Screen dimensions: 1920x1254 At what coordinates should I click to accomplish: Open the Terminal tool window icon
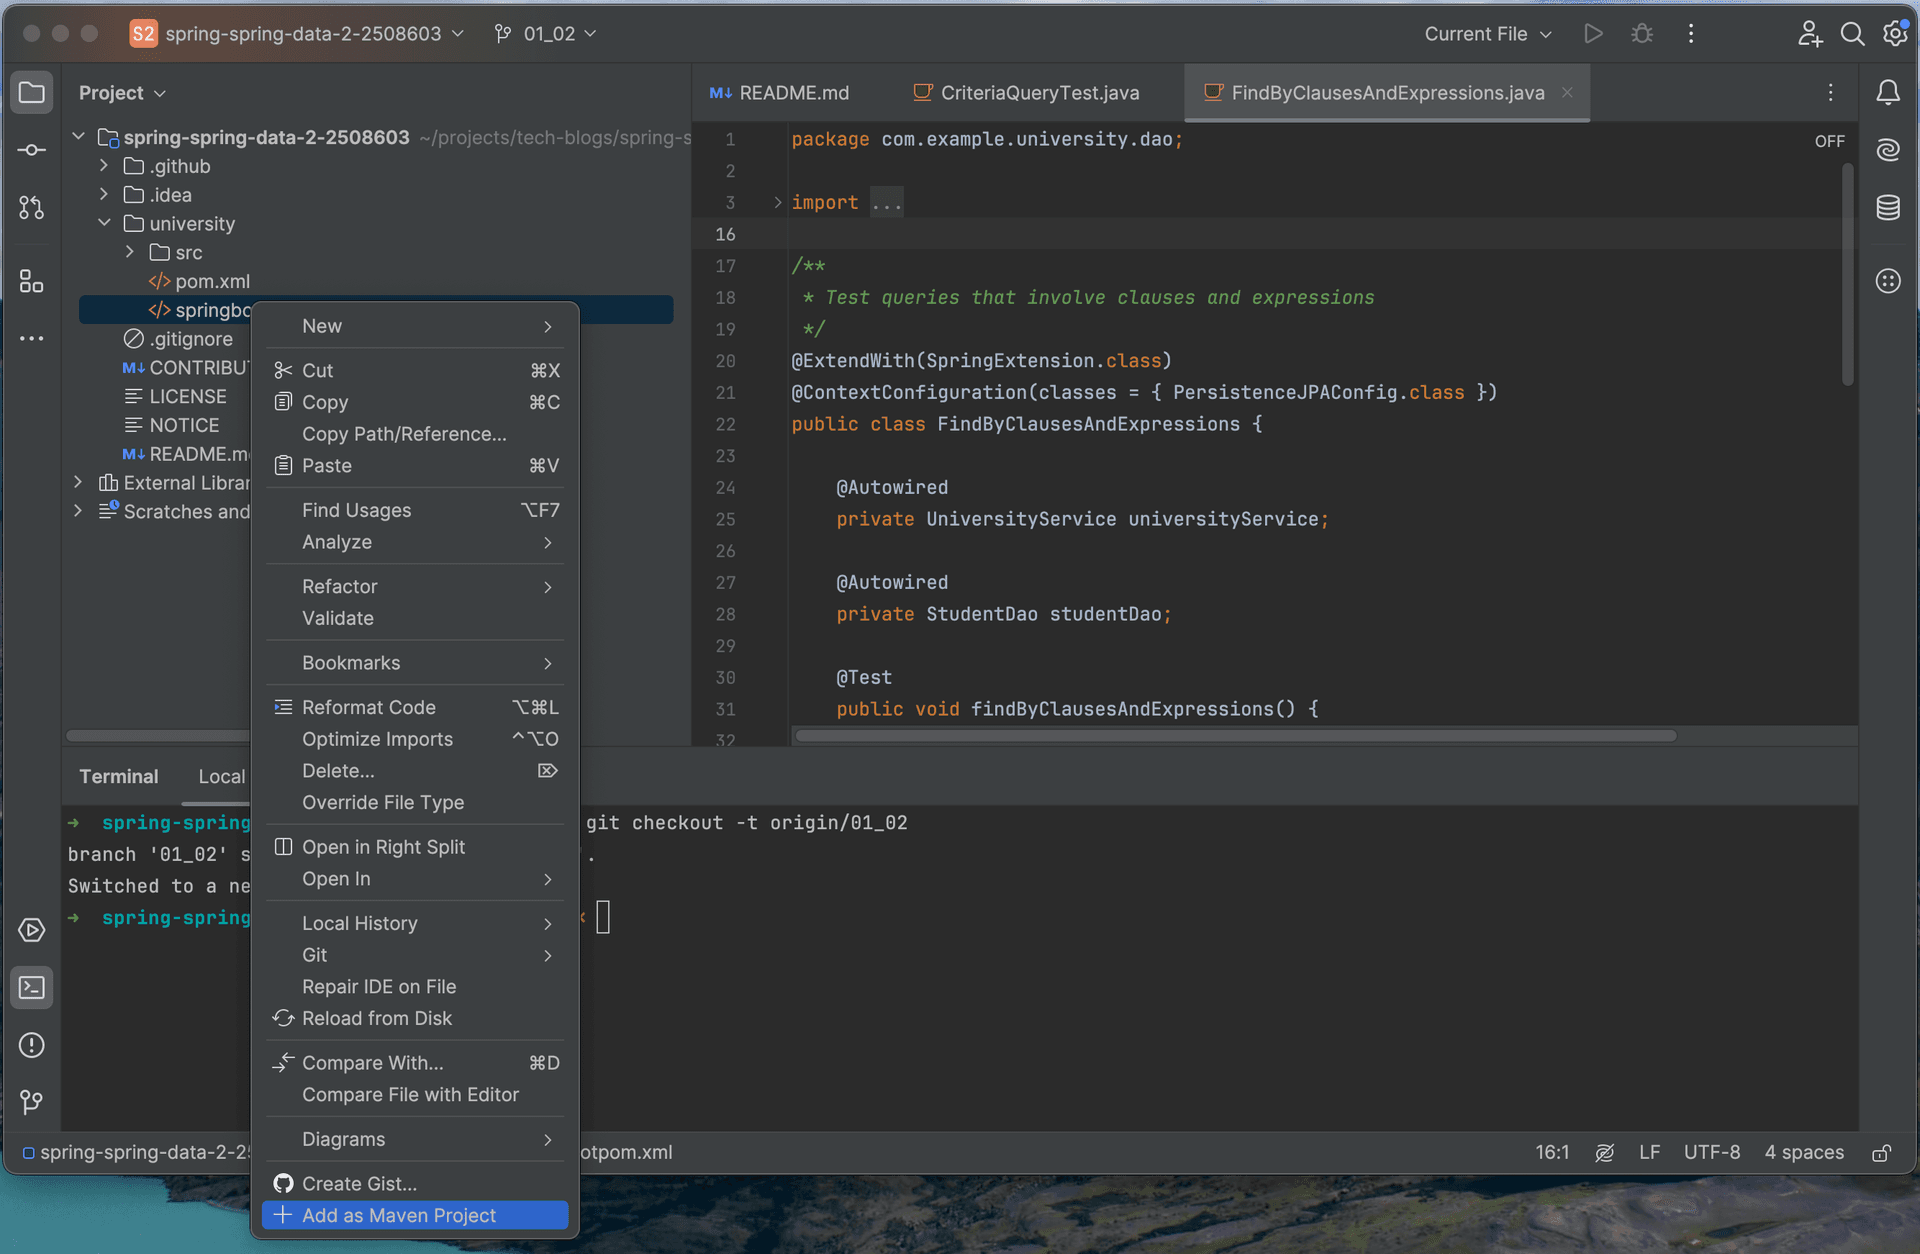coord(32,988)
